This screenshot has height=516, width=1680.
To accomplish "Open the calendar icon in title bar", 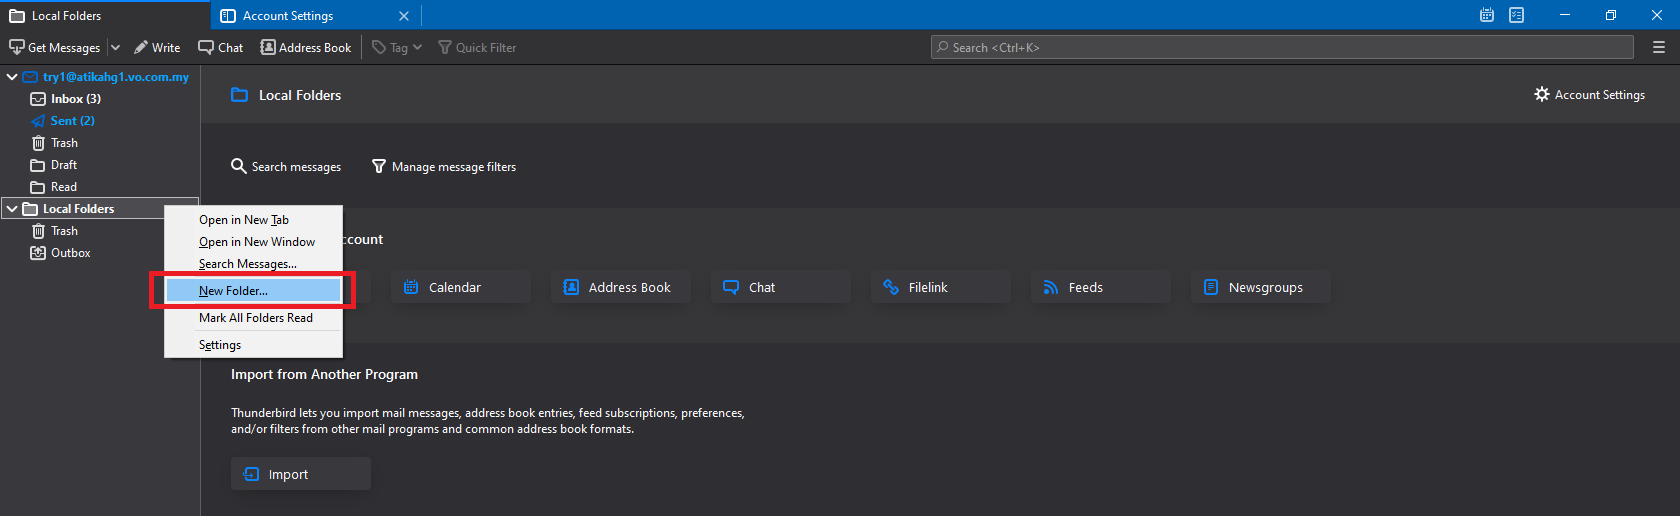I will 1487,15.
